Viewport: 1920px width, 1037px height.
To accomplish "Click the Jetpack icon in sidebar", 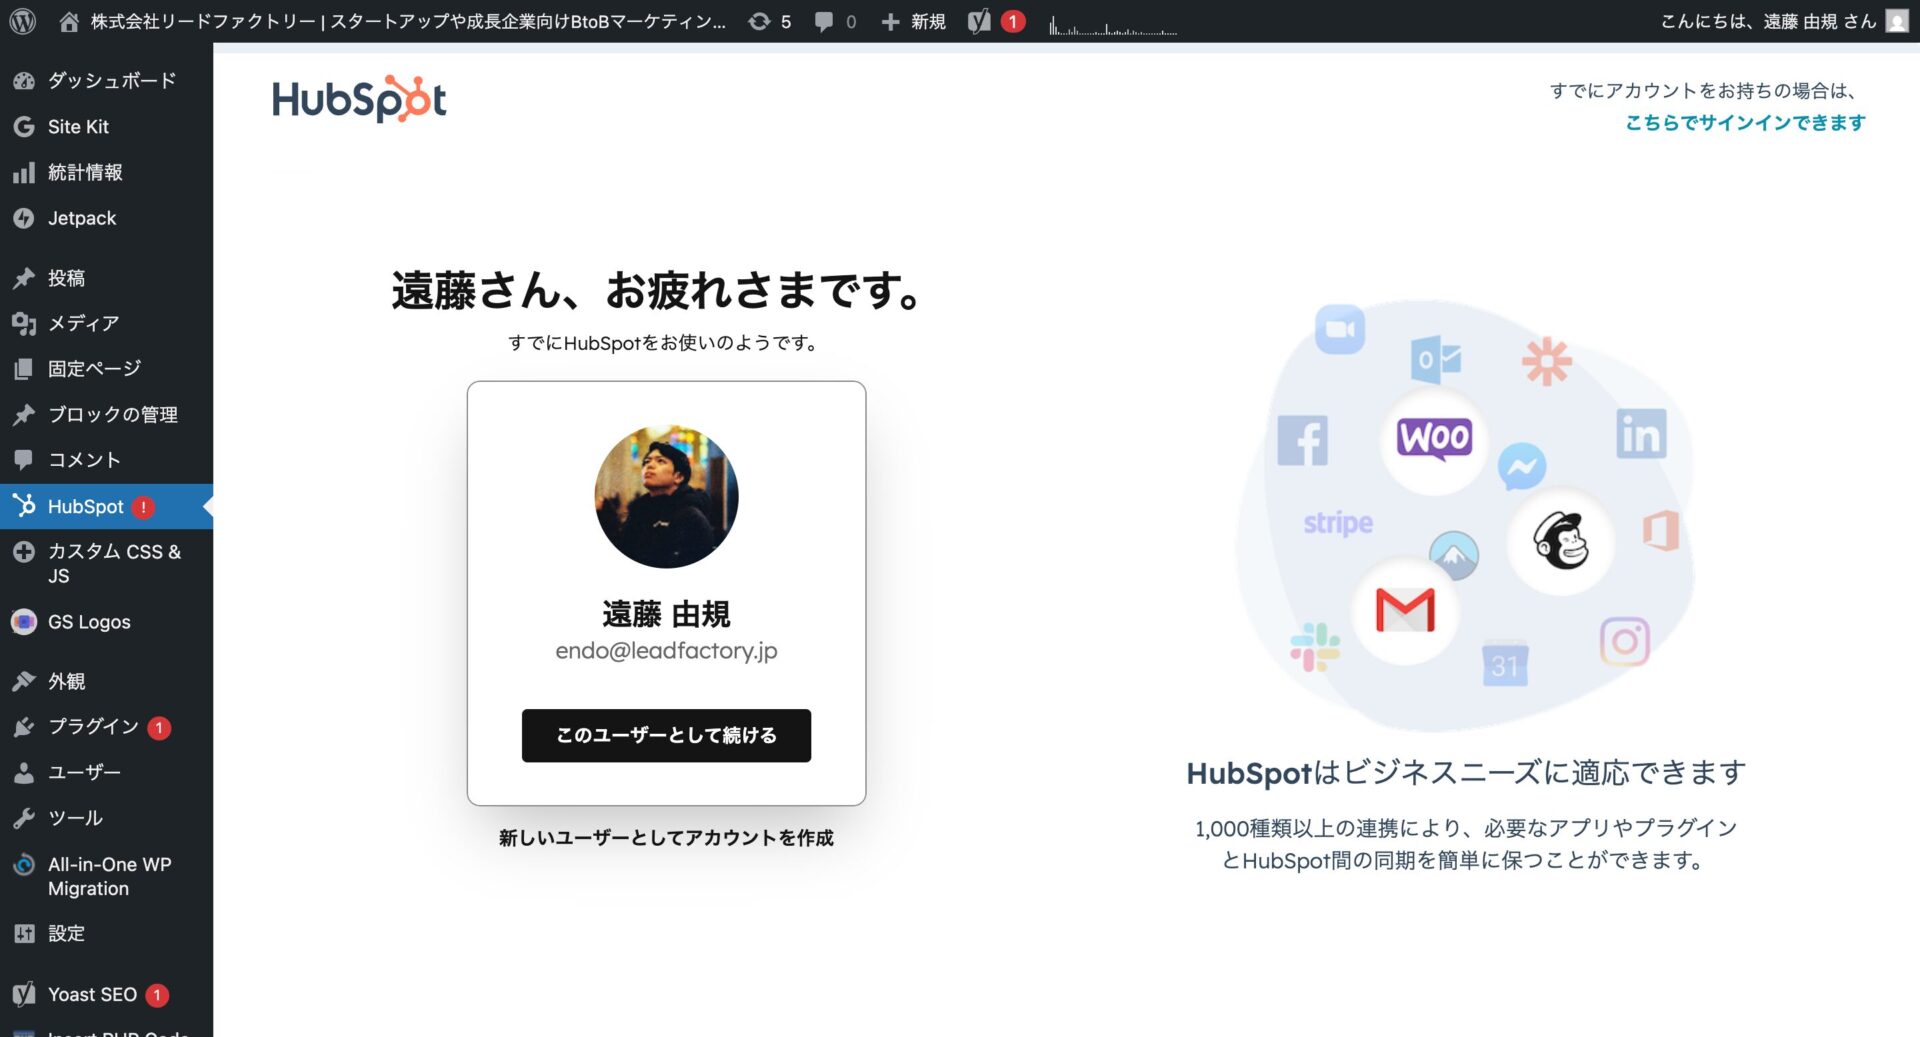I will coord(24,218).
